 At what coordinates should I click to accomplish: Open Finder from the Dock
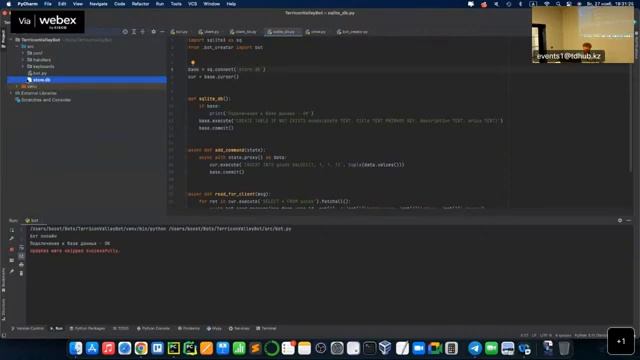click(76, 348)
